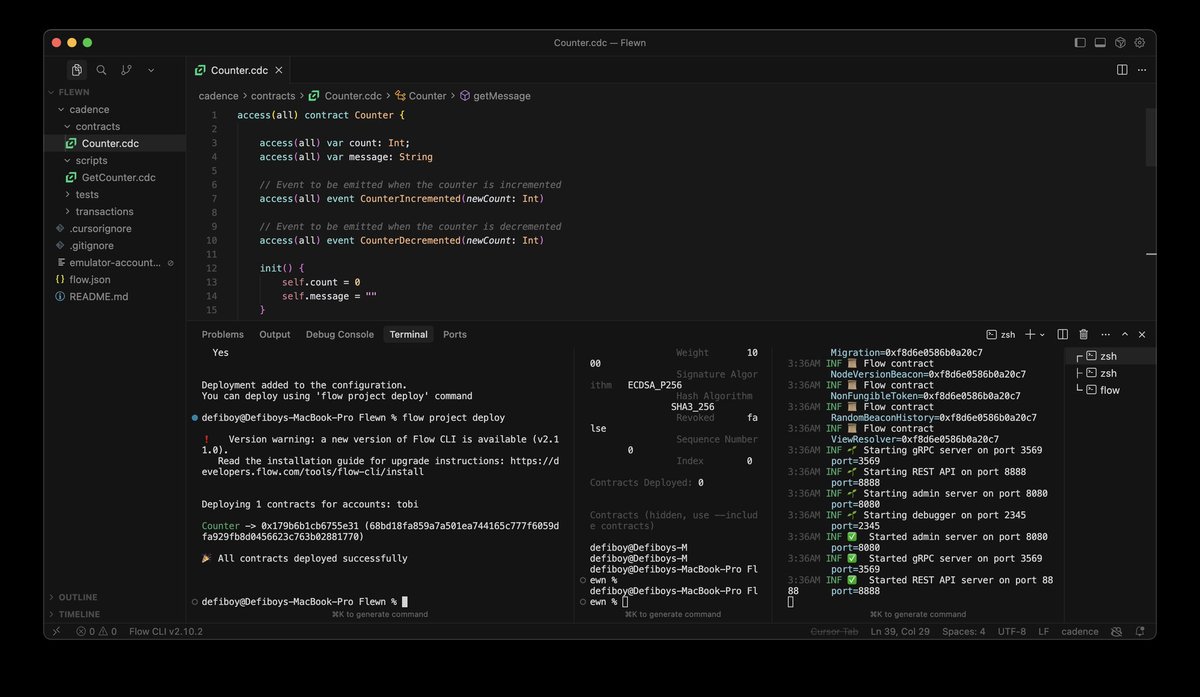Change language mode by clicking cadence

[x=1078, y=631]
